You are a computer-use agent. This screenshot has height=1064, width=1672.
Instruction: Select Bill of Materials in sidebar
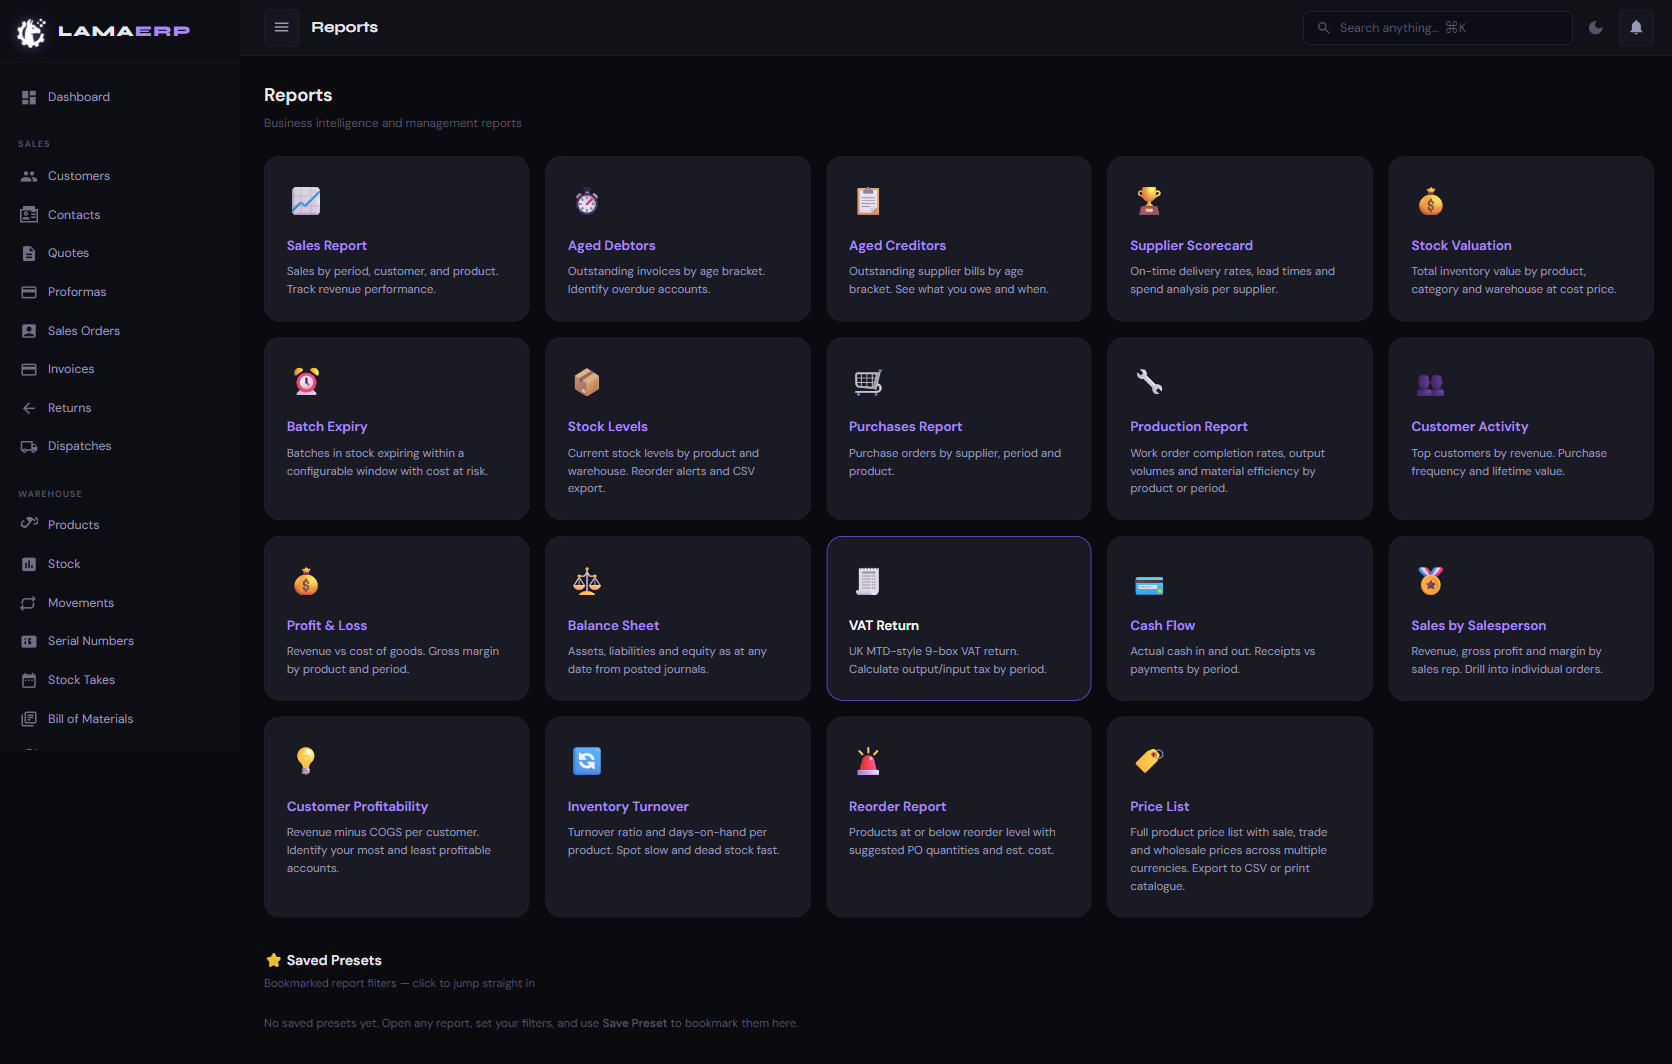(90, 719)
